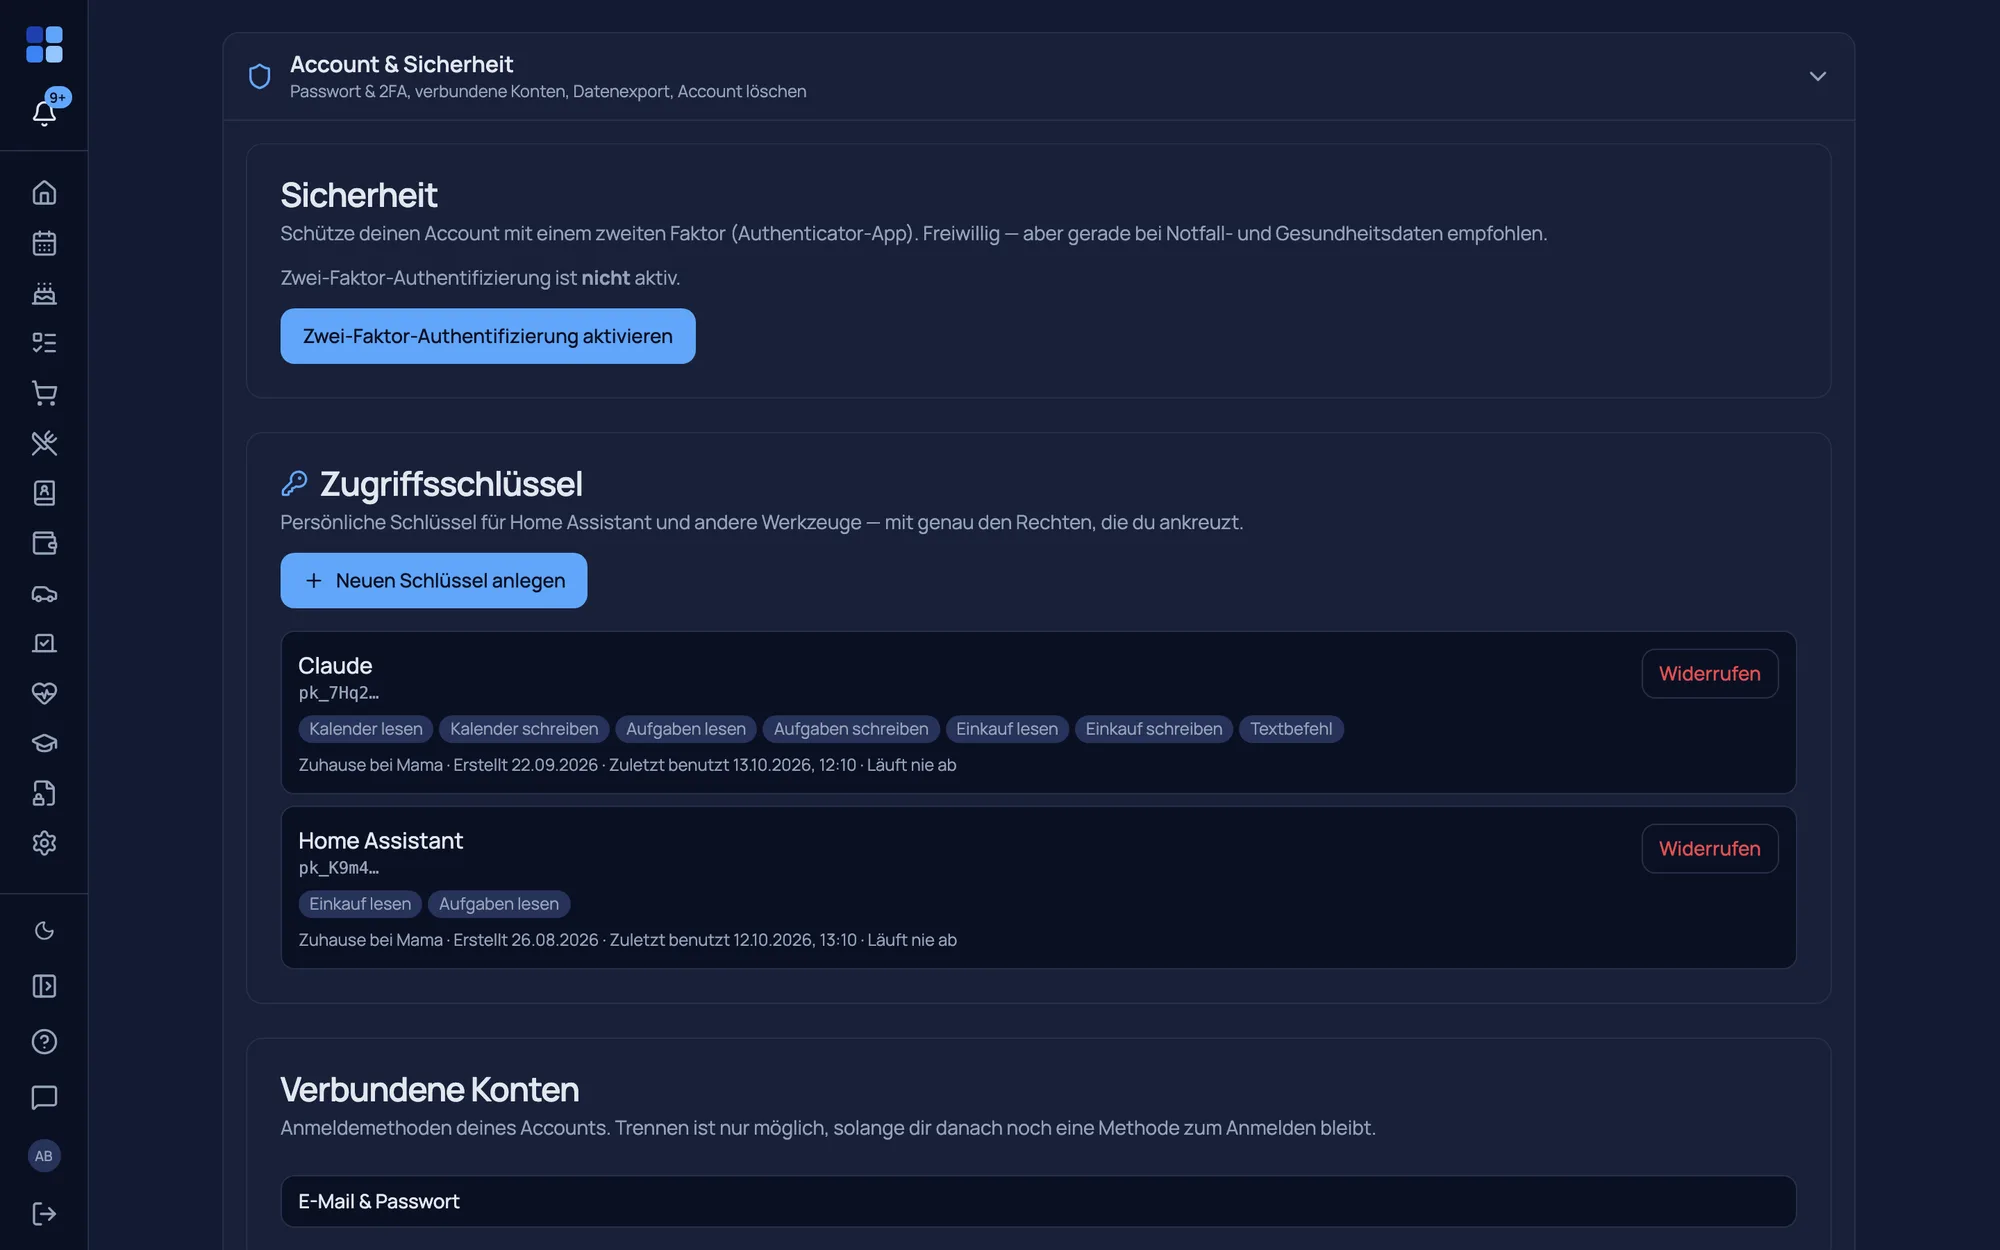Click the Claude key name
The height and width of the screenshot is (1250, 2000).
335,666
